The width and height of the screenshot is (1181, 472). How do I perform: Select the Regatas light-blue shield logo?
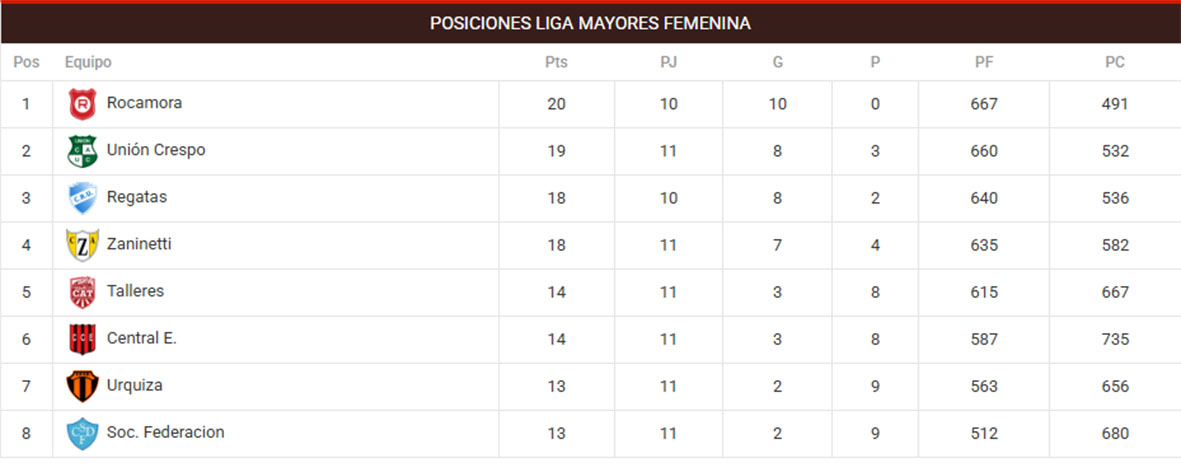82,198
